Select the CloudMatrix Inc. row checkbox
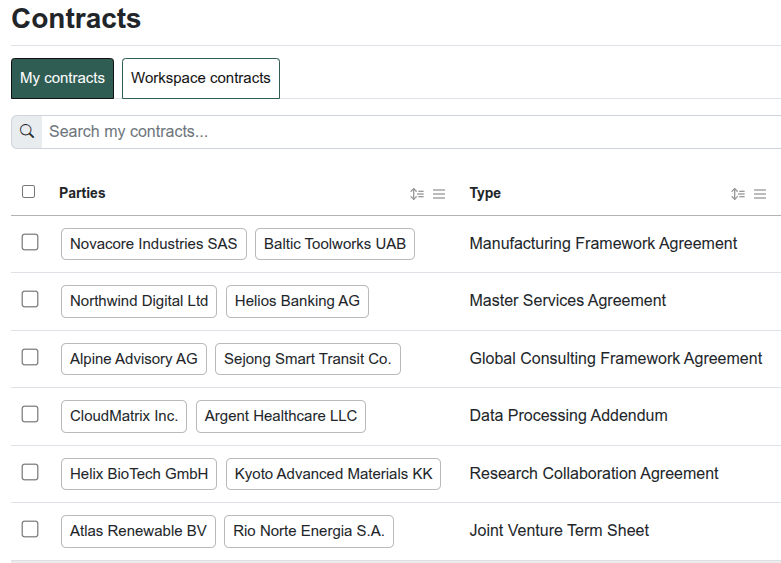 (30, 414)
